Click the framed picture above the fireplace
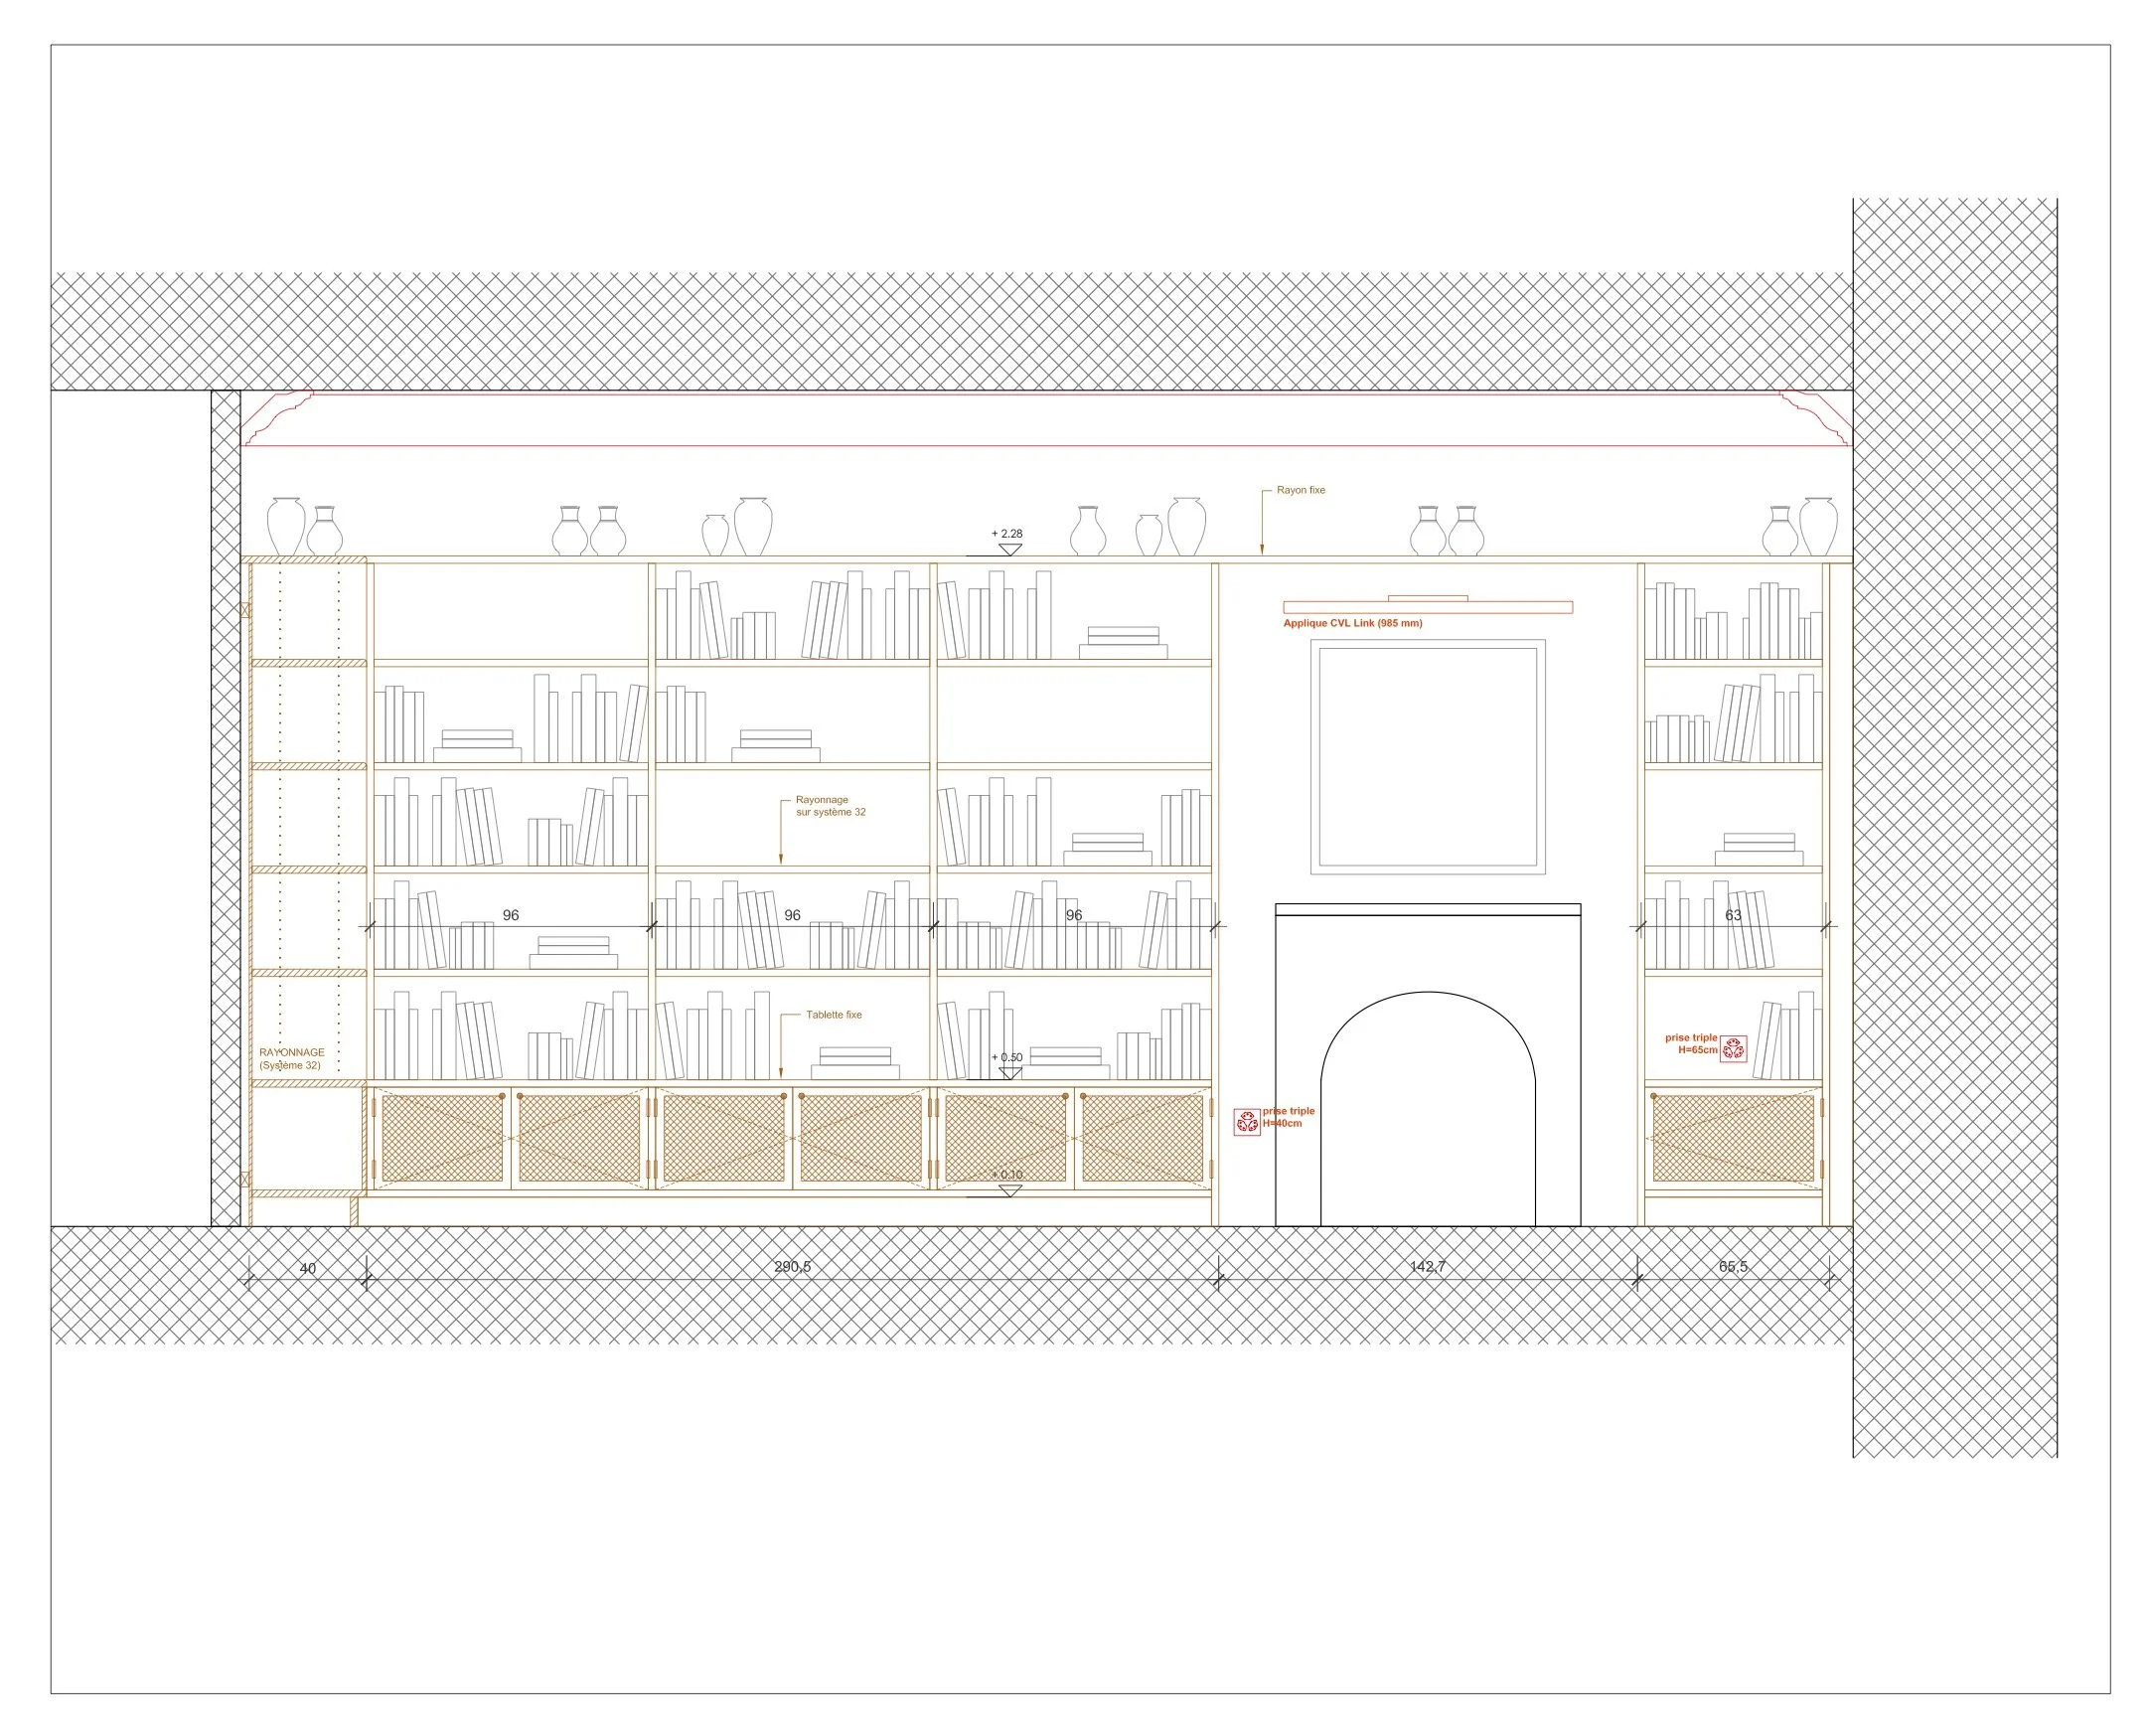 tap(1427, 757)
